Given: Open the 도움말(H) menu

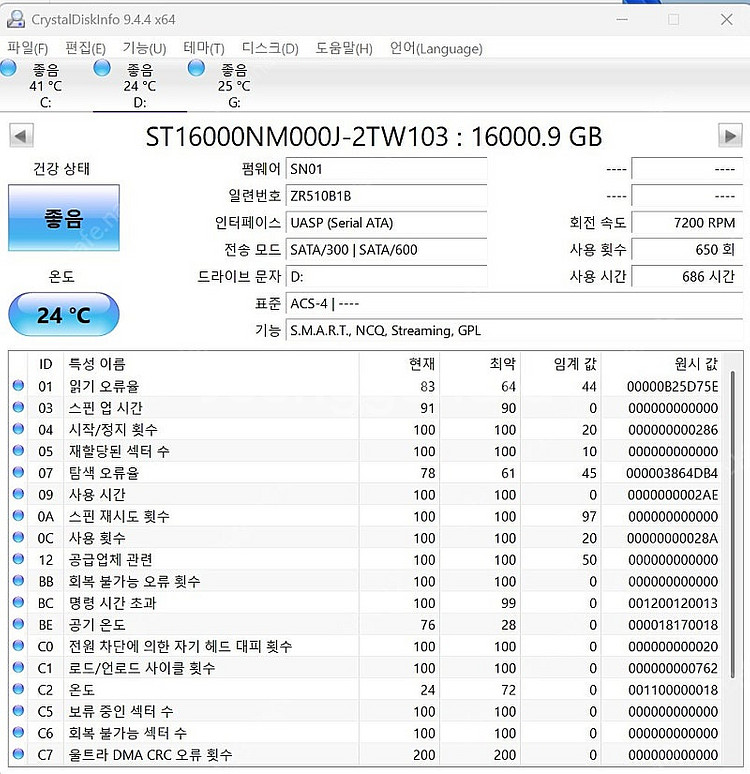Looking at the screenshot, I should pos(344,48).
